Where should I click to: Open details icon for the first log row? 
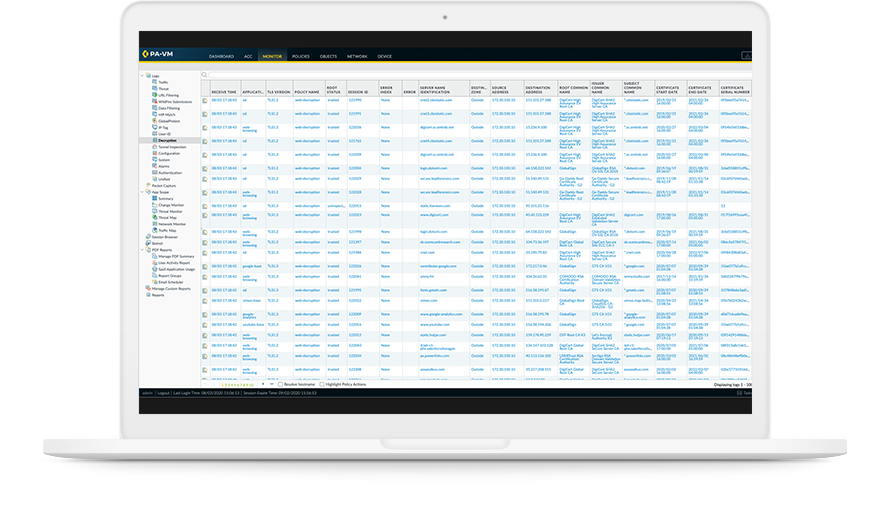tap(205, 100)
